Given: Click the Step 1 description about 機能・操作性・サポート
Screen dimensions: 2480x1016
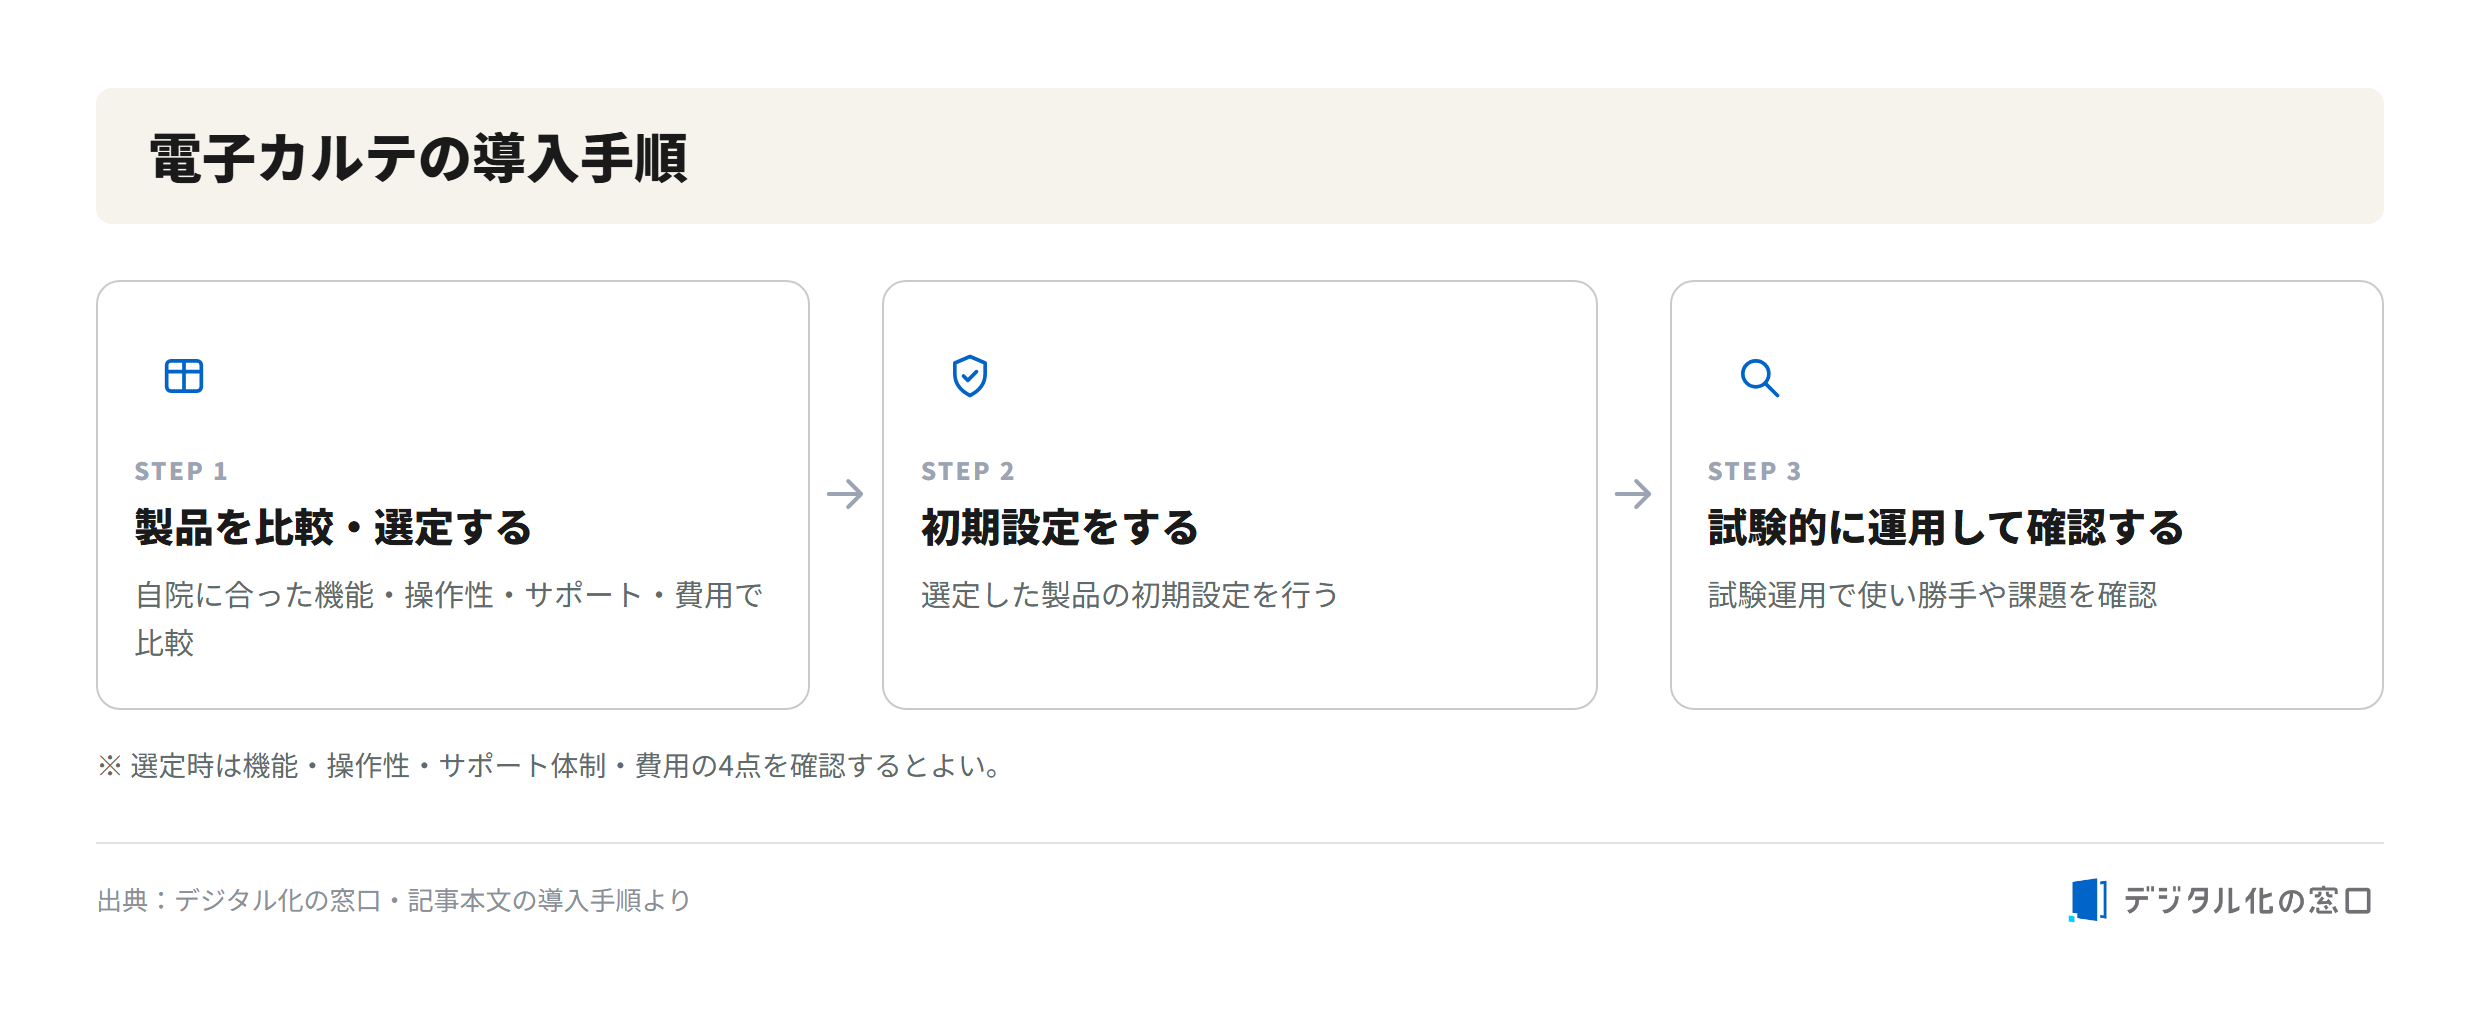Looking at the screenshot, I should pos(449,619).
